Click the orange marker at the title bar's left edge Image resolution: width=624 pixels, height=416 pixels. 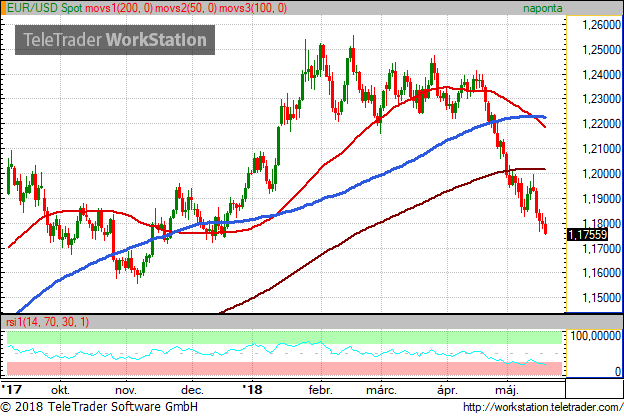click(3, 8)
